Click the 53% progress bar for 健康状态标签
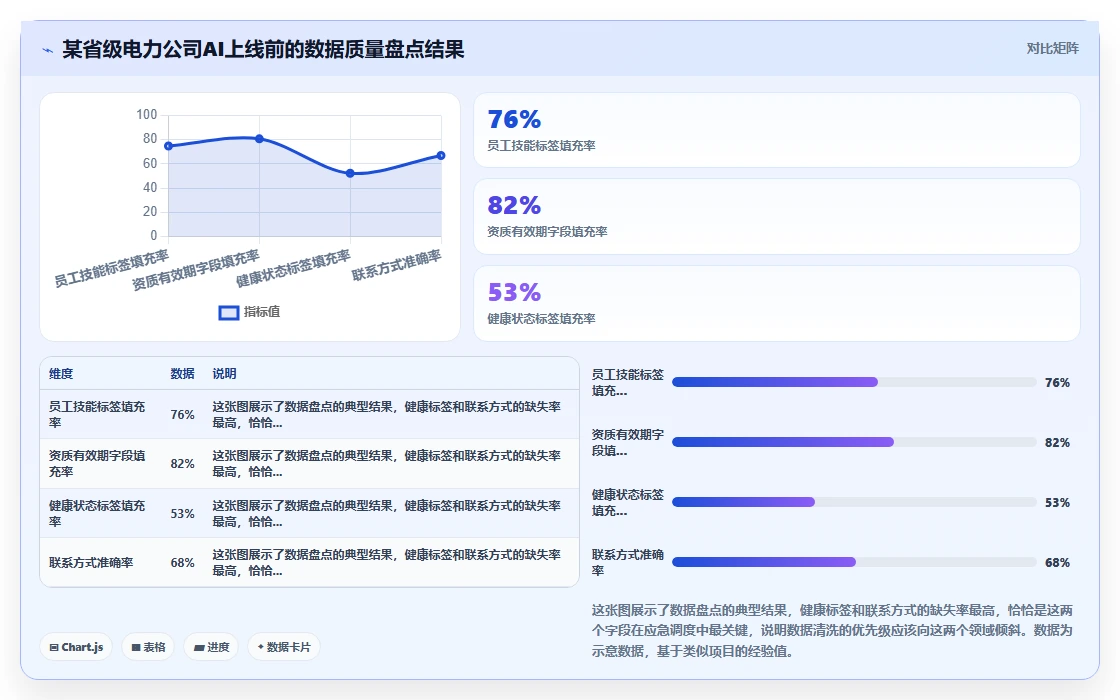The height and width of the screenshot is (700, 1120). coord(854,502)
